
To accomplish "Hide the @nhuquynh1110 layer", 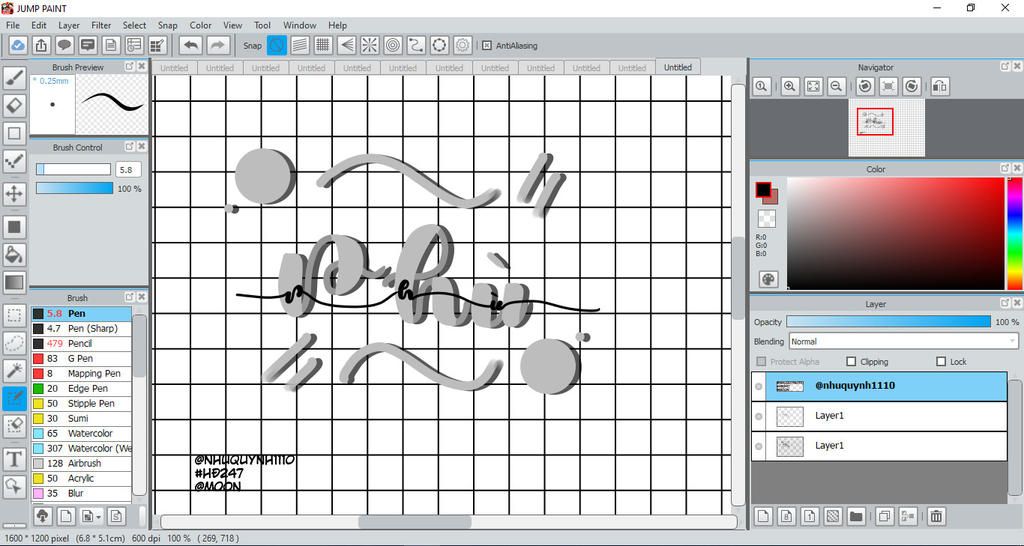I will pyautogui.click(x=758, y=387).
